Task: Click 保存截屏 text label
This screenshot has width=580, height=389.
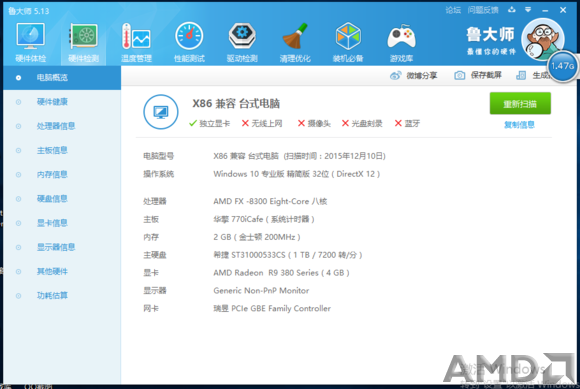Action: [486, 75]
